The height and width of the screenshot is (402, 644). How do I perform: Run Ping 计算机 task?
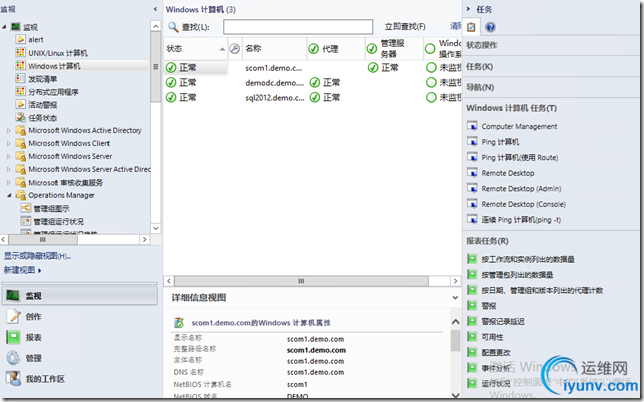click(x=500, y=142)
